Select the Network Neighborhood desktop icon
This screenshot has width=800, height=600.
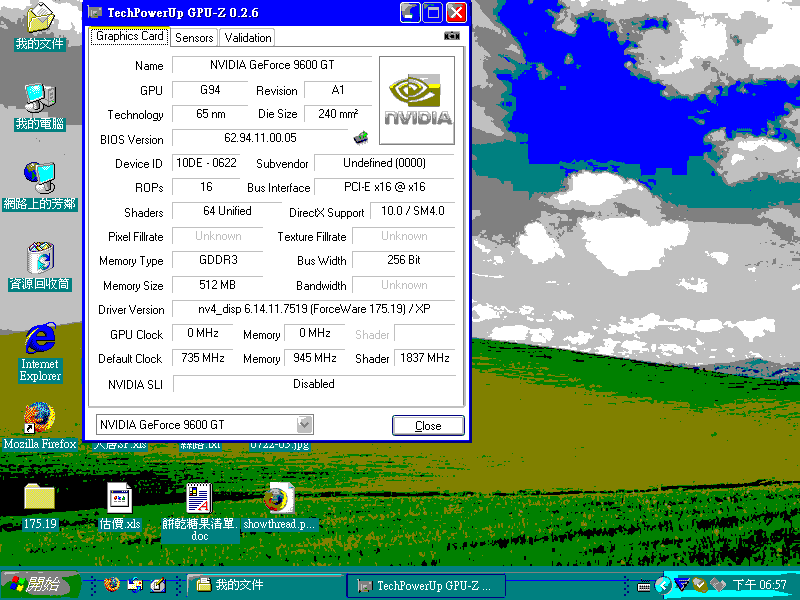[x=40, y=187]
